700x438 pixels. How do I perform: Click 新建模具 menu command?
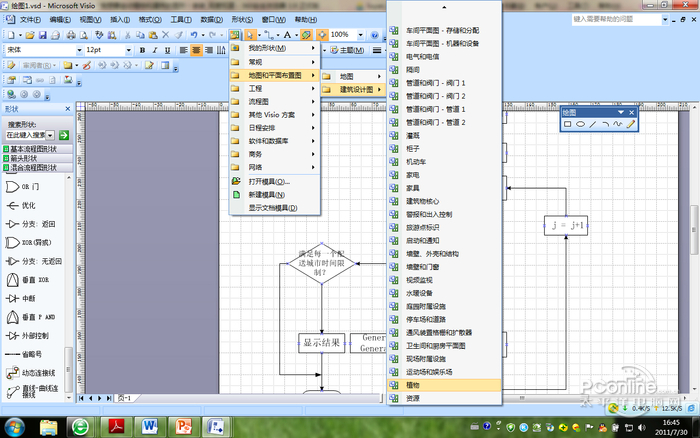(274, 195)
